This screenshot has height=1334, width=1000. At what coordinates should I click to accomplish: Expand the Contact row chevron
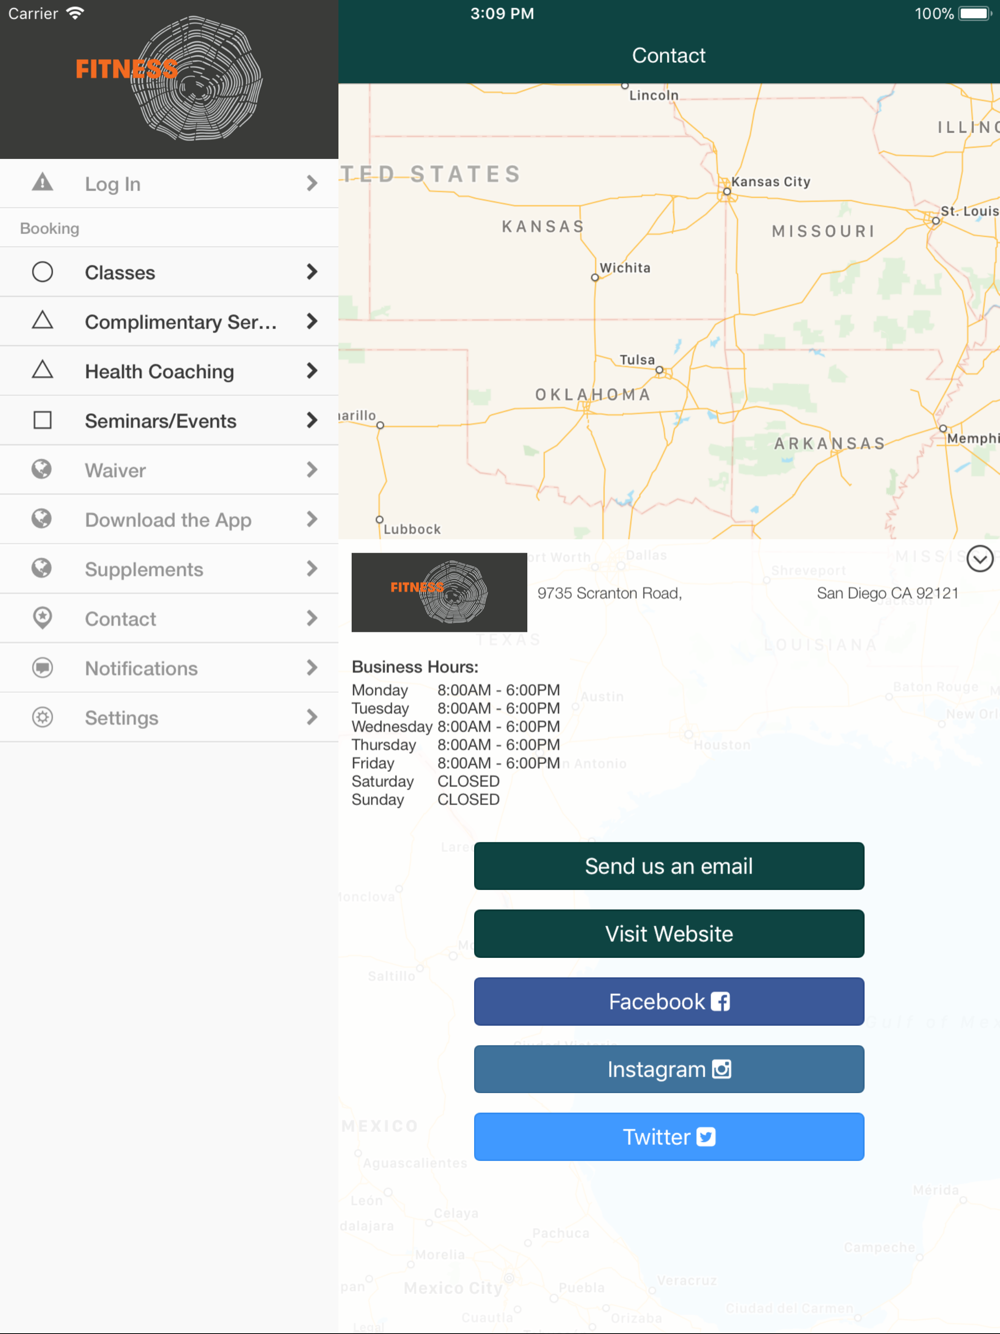(x=312, y=618)
